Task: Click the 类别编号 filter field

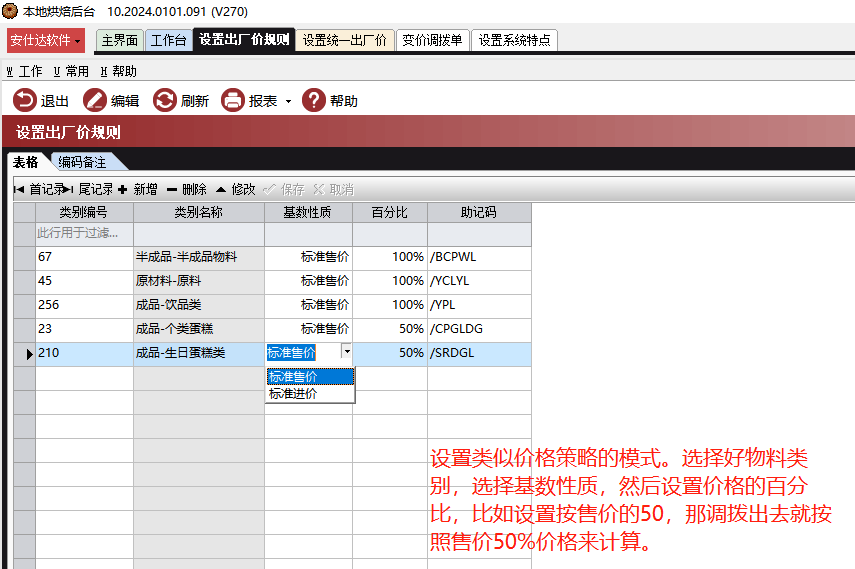Action: click(85, 233)
